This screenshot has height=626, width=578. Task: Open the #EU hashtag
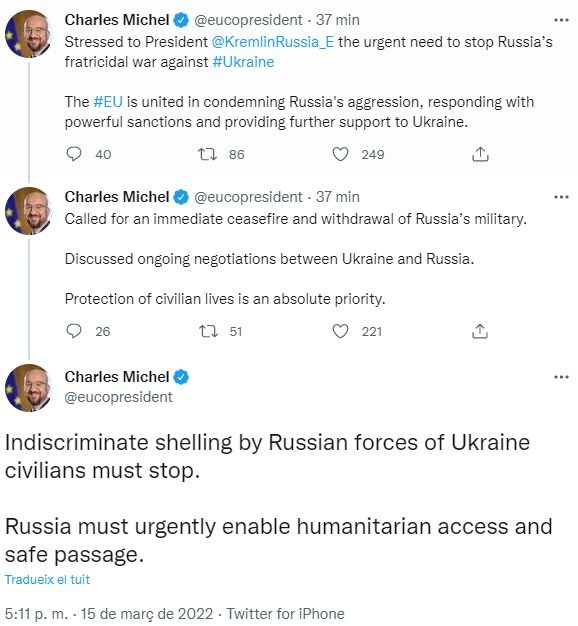click(x=108, y=102)
